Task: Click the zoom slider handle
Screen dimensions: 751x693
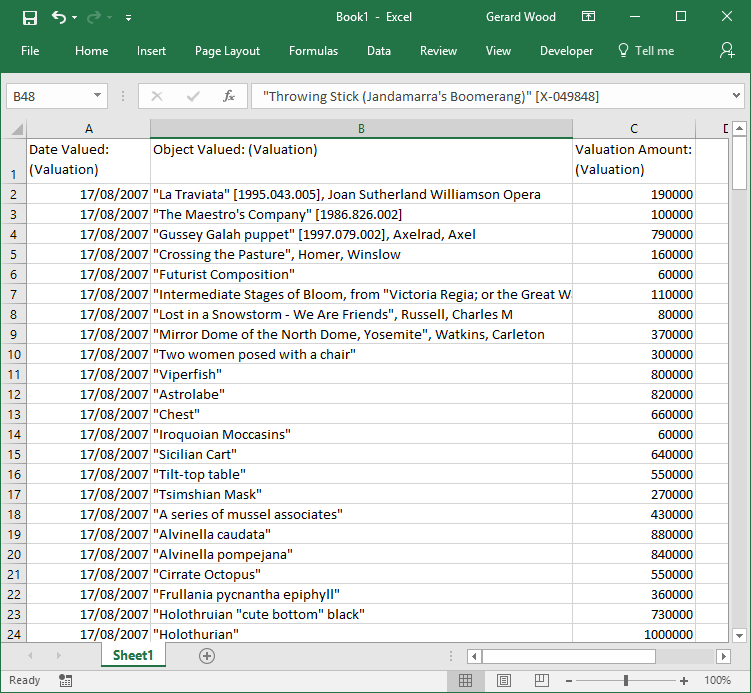Action: click(626, 680)
